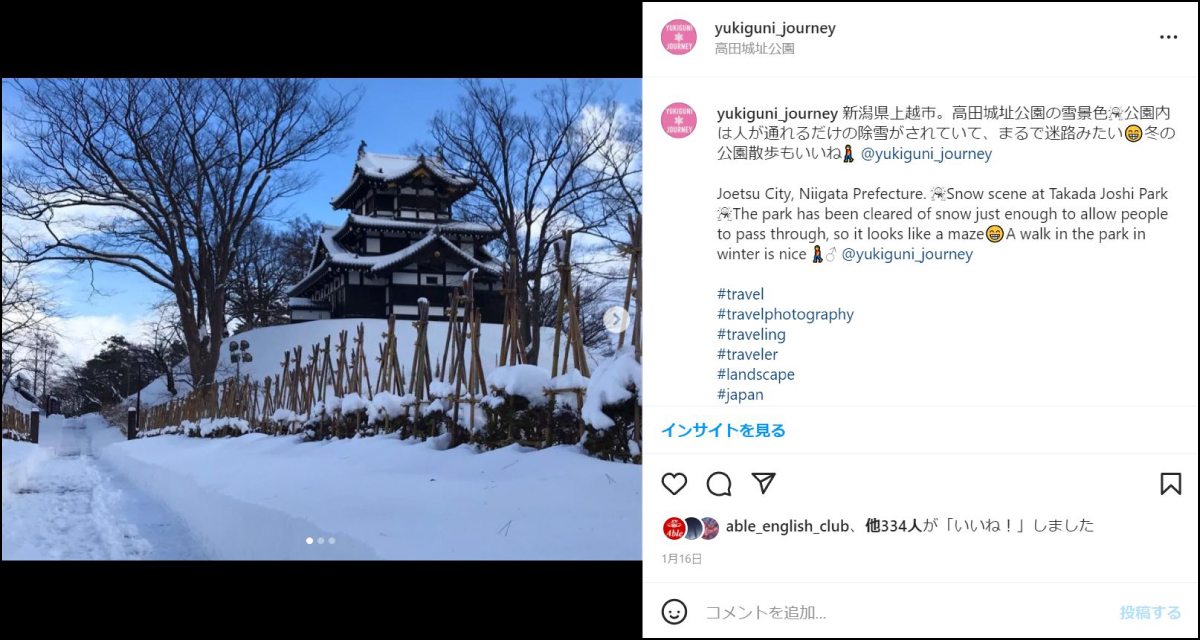1200x640 pixels.
Task: Open 高田城址公園 location link
Action: [x=755, y=48]
